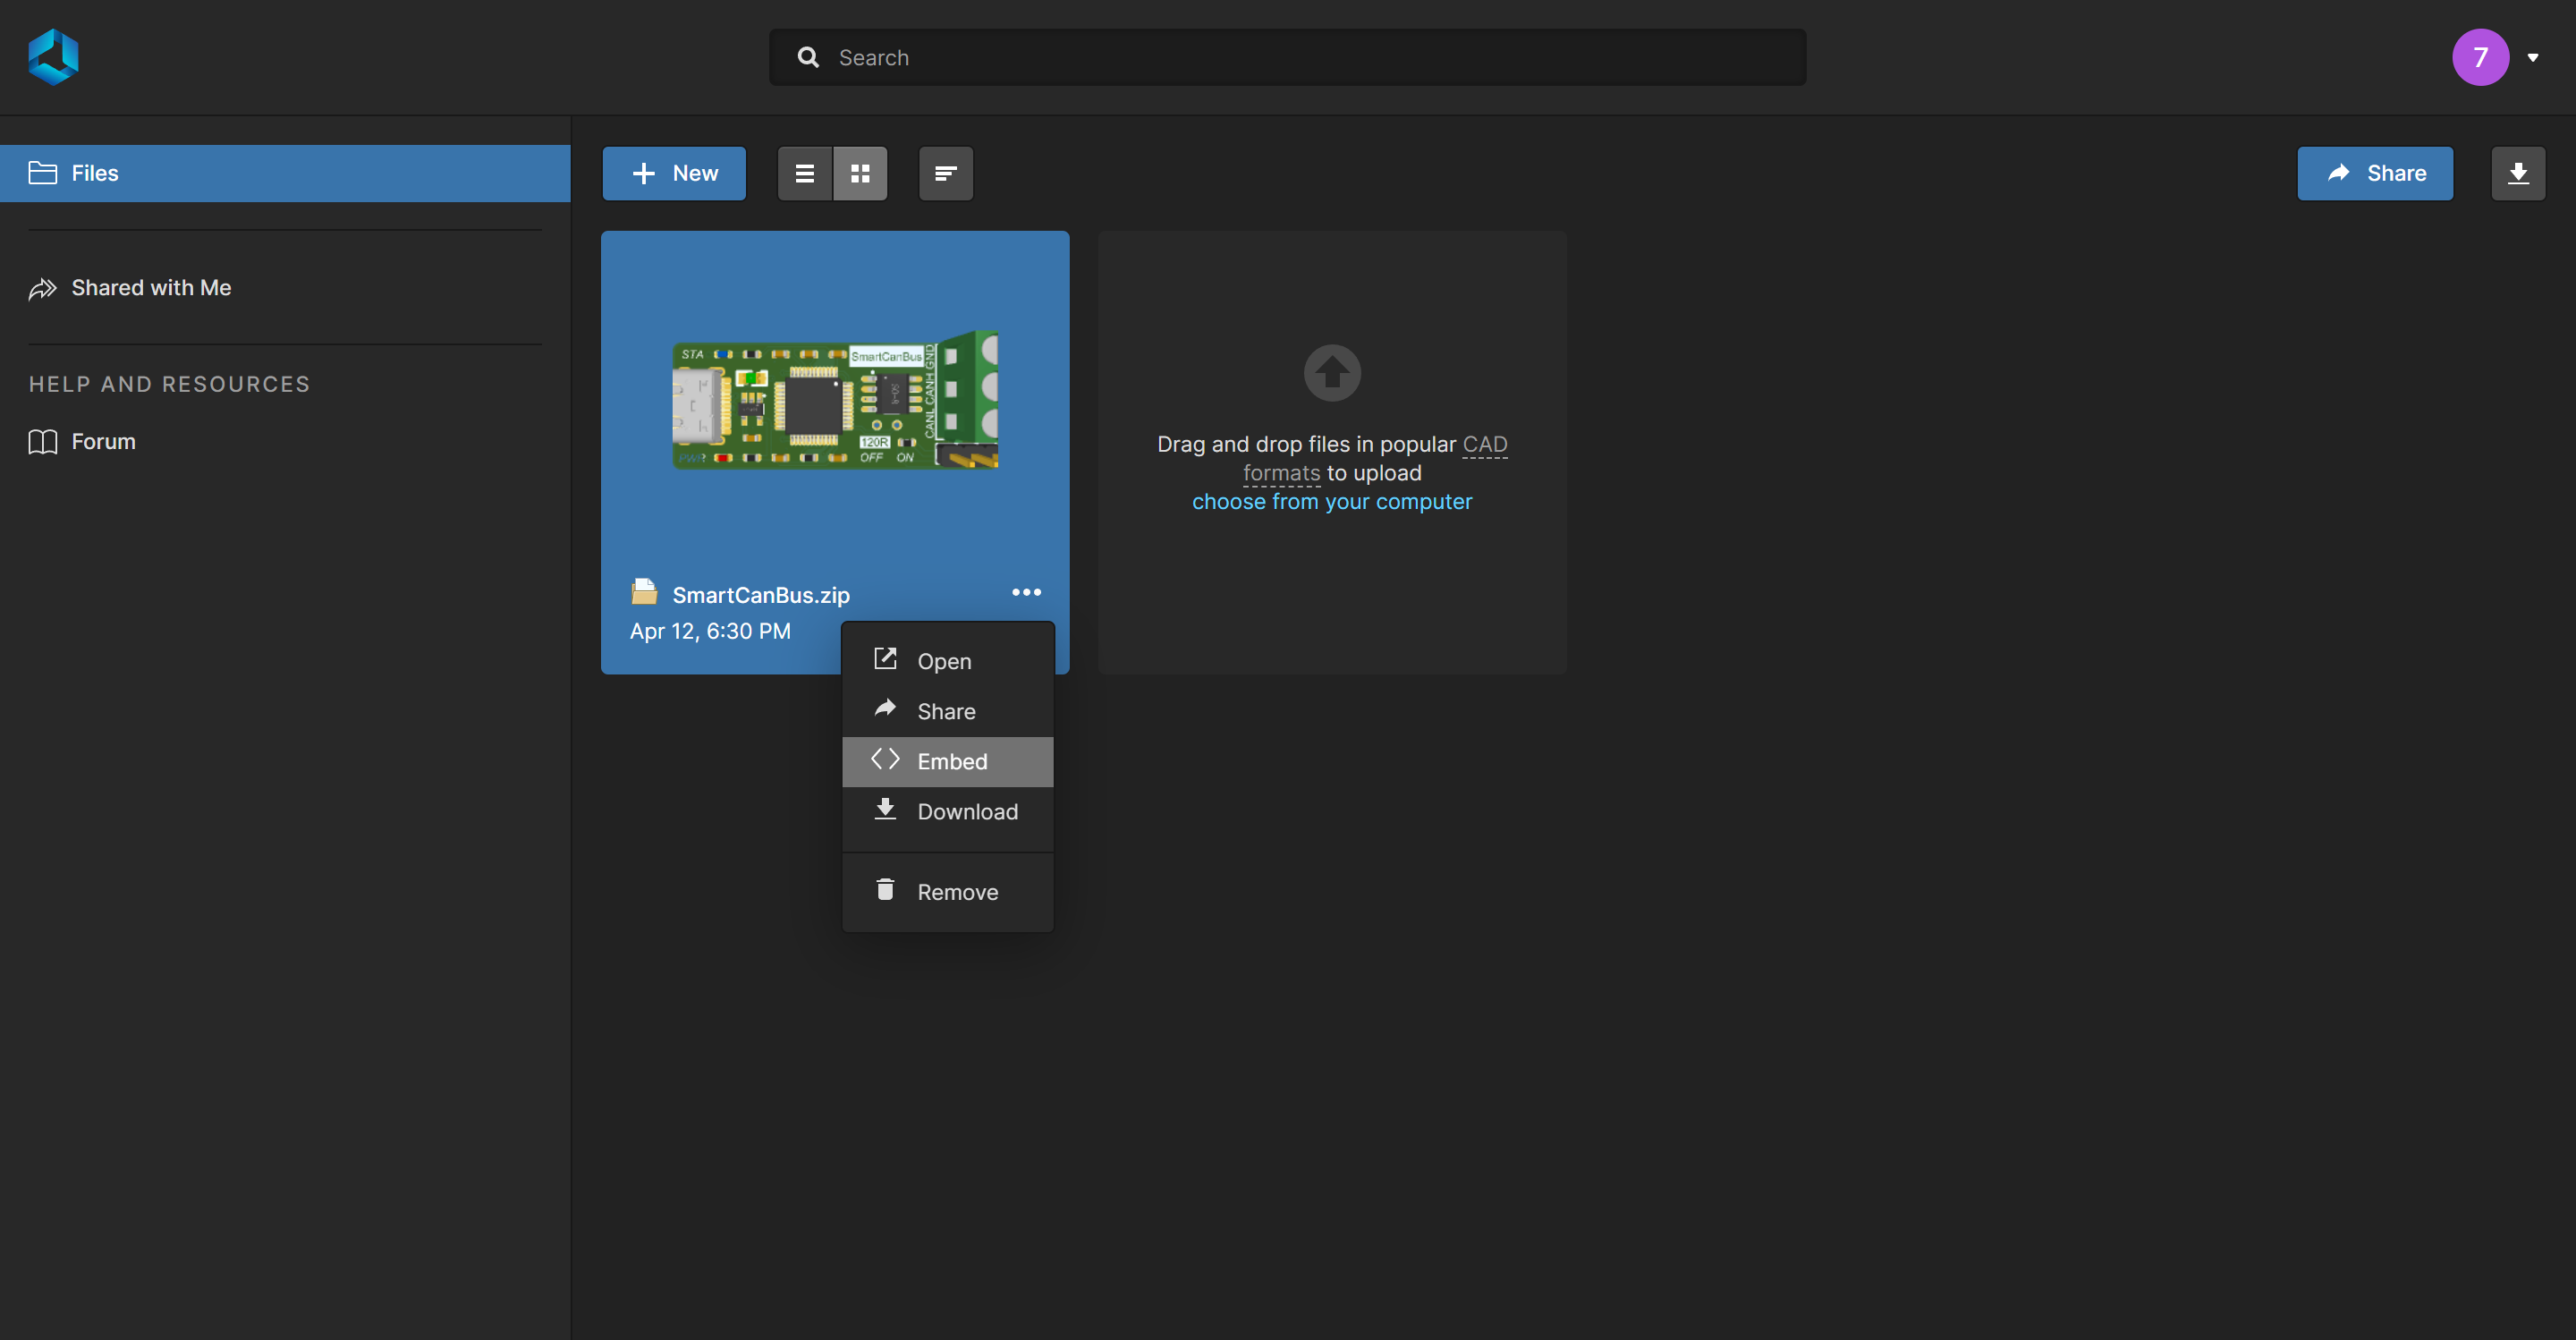Open the sort options button

coord(946,173)
